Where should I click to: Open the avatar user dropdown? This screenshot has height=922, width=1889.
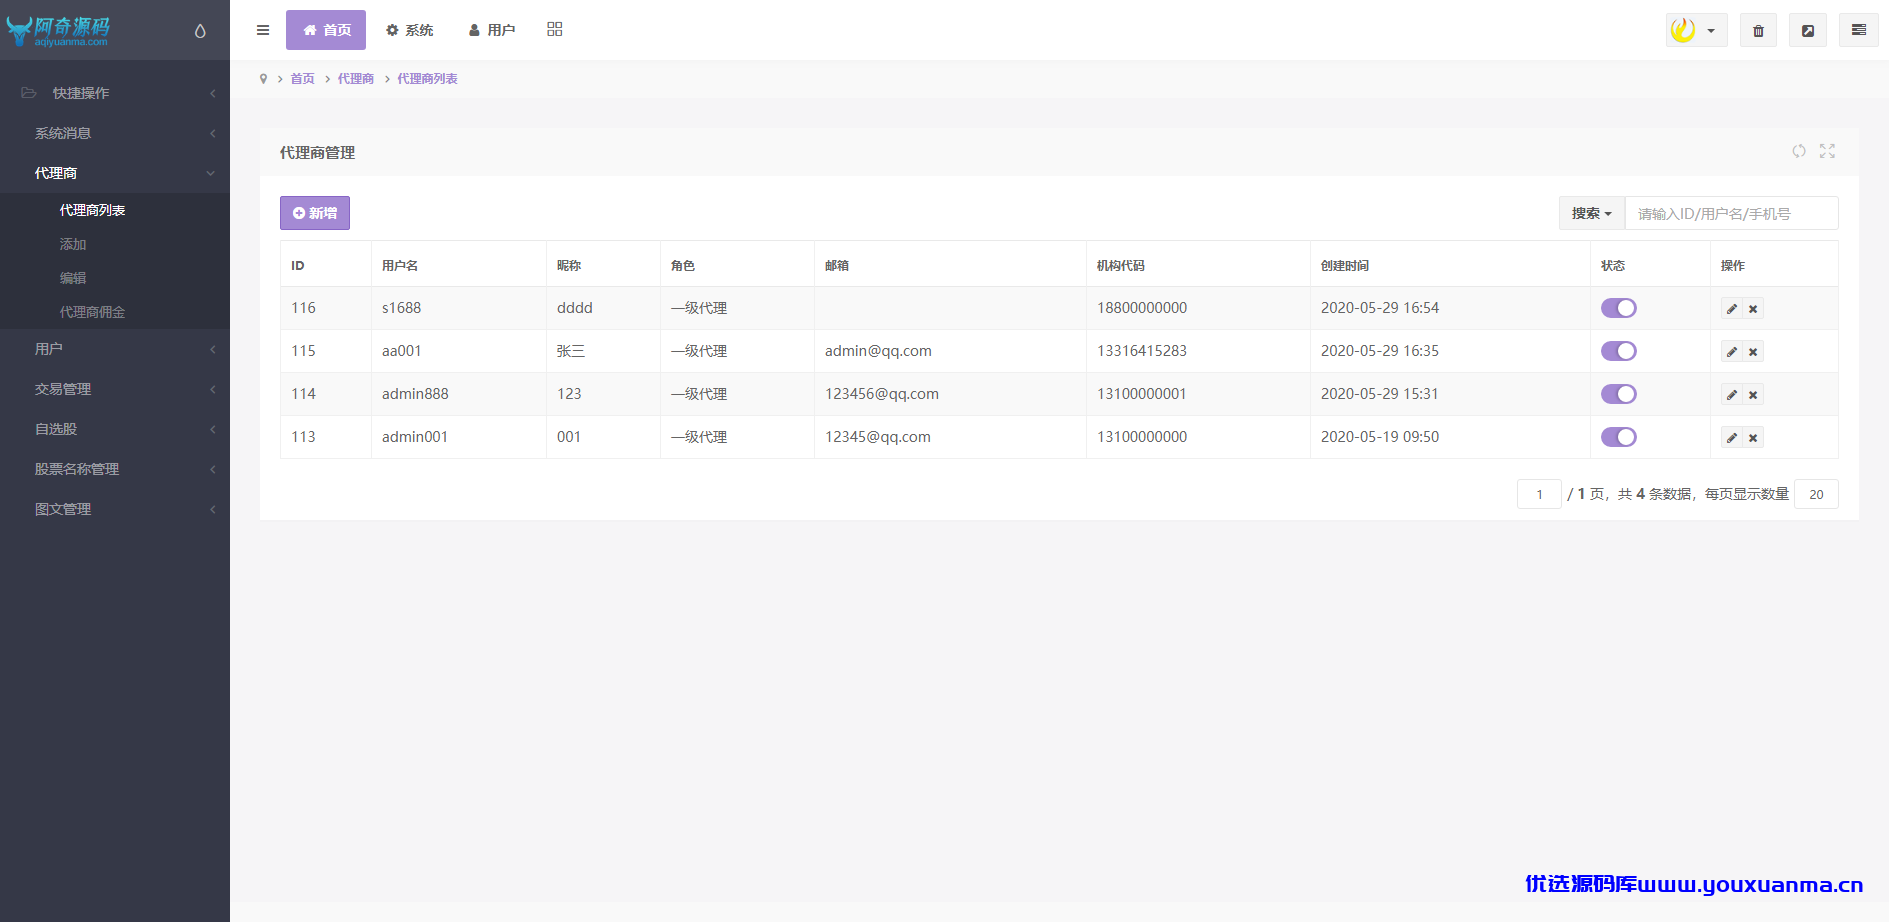click(1696, 30)
